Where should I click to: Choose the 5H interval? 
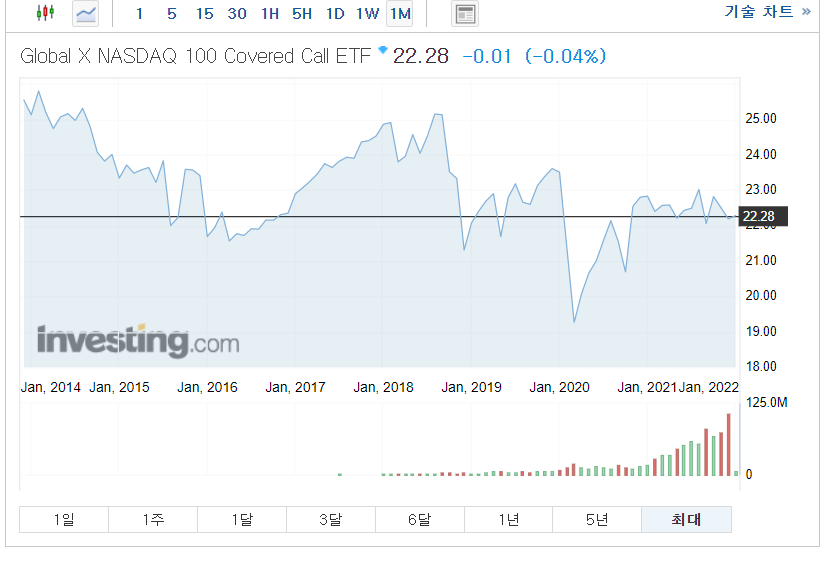pos(302,14)
